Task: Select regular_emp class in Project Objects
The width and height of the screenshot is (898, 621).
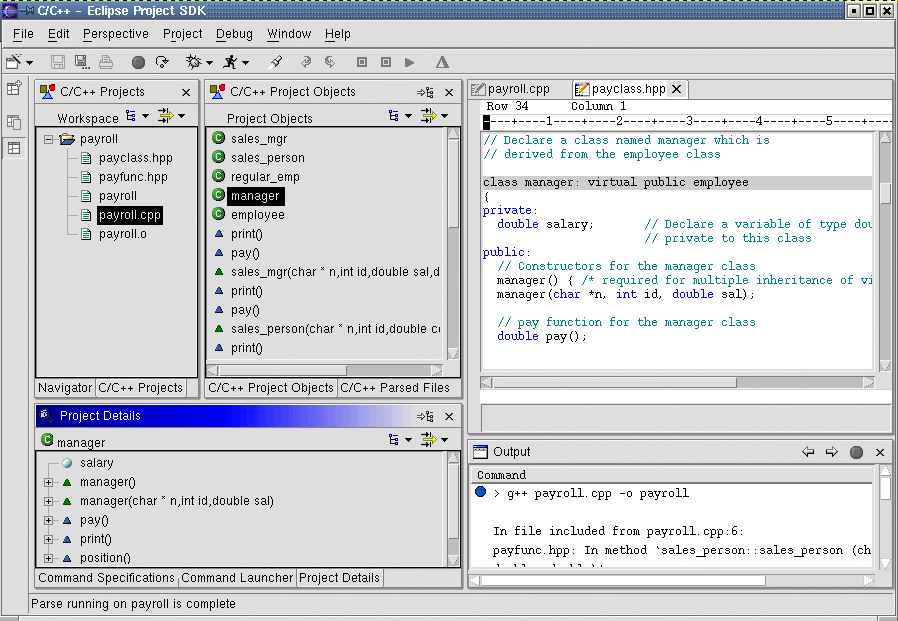Action: (265, 177)
